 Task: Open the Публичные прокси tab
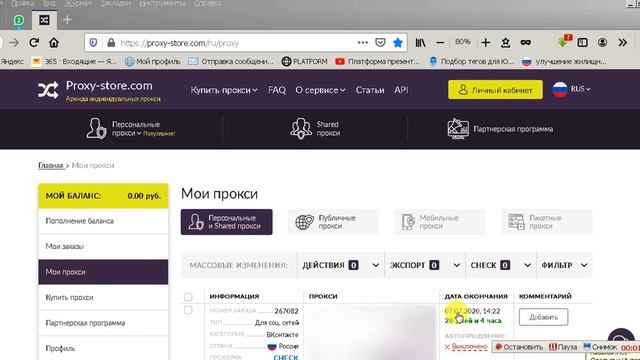tap(333, 222)
